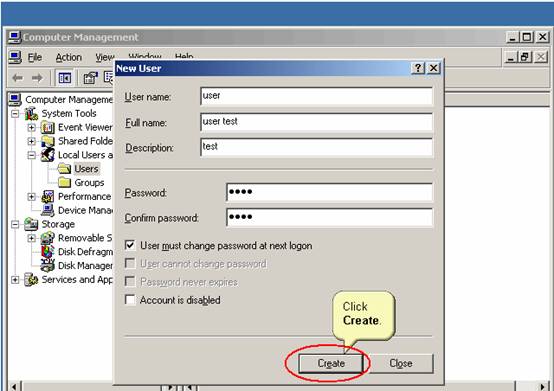Click the Computer Management title bar icon
This screenshot has height=391, width=554.
[14, 37]
